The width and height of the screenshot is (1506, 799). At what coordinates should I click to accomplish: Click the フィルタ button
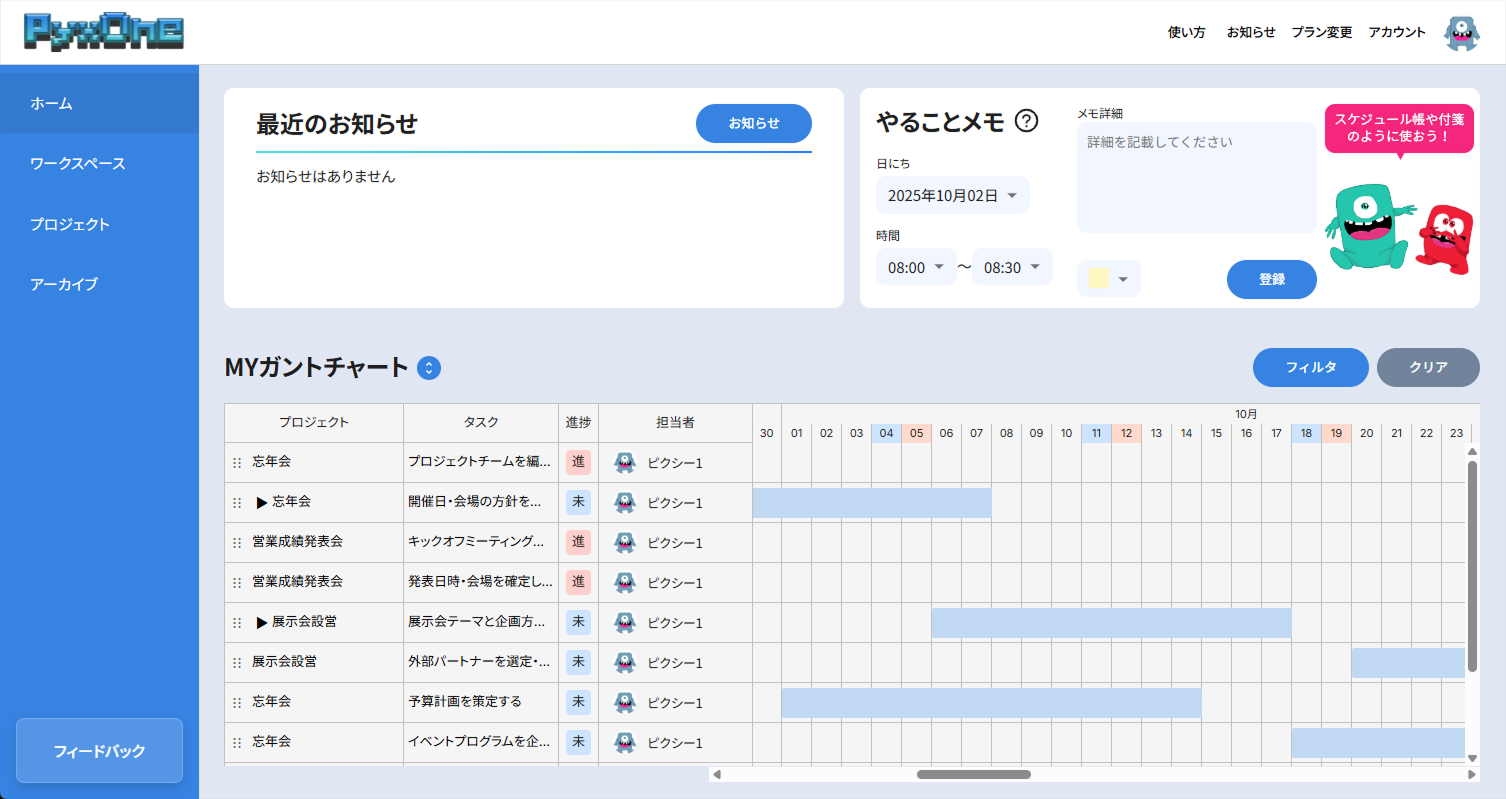tap(1310, 367)
